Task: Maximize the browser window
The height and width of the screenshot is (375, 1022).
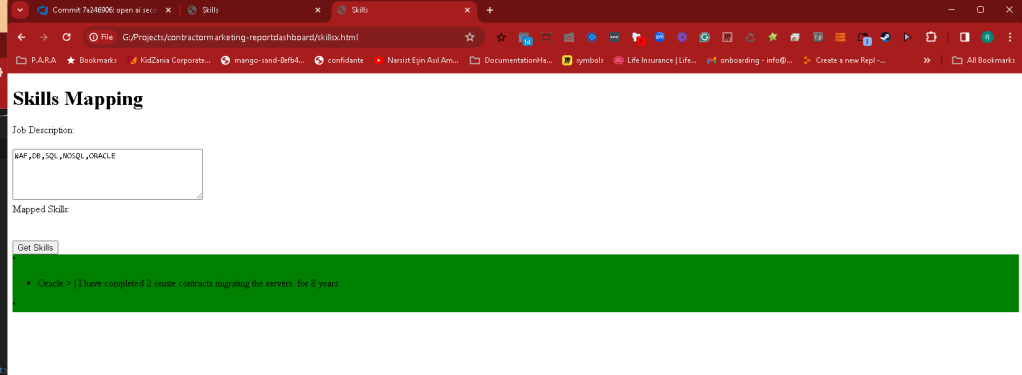Action: (x=980, y=10)
